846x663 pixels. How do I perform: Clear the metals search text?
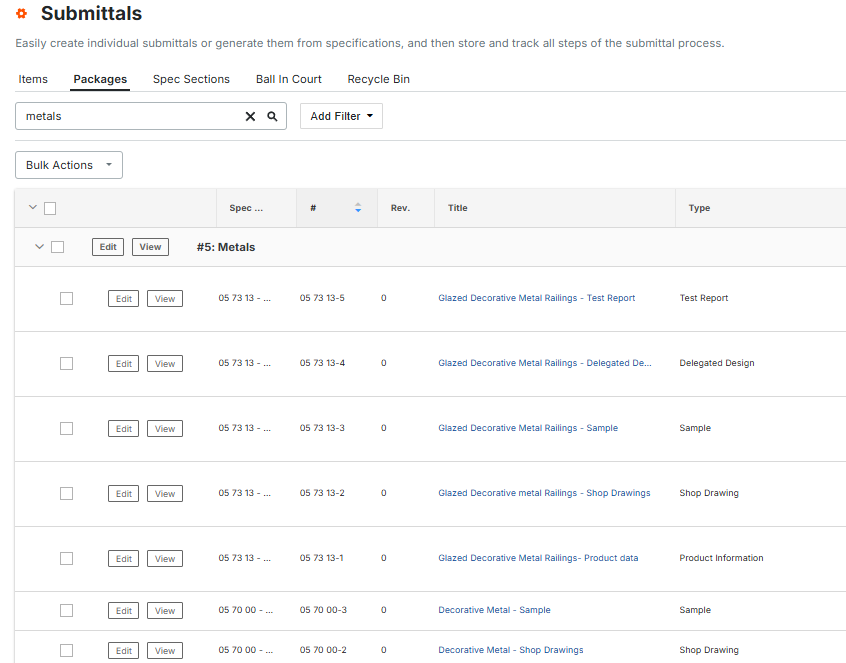pyautogui.click(x=250, y=116)
